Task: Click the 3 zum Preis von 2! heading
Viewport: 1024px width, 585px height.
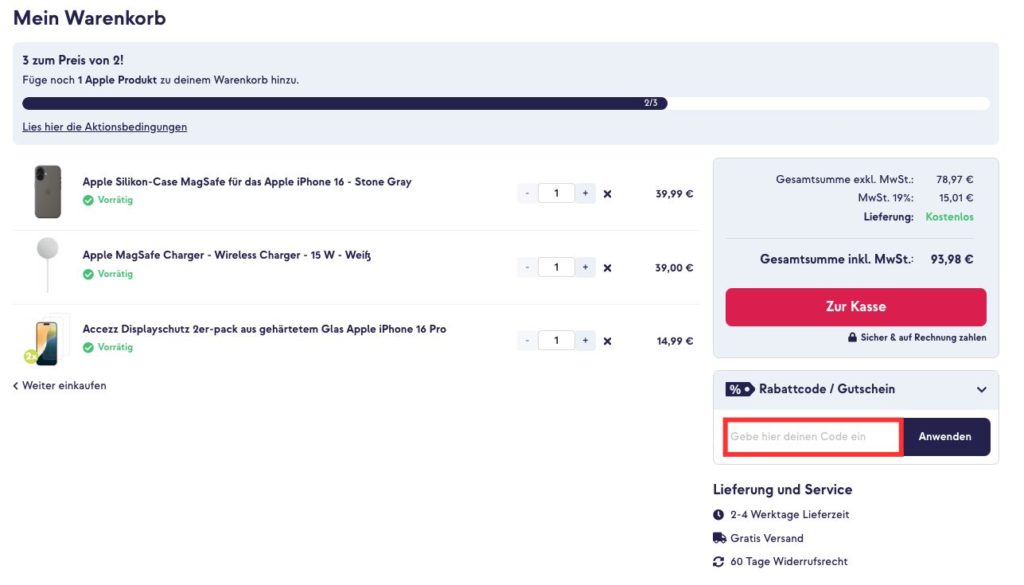Action: (72, 60)
